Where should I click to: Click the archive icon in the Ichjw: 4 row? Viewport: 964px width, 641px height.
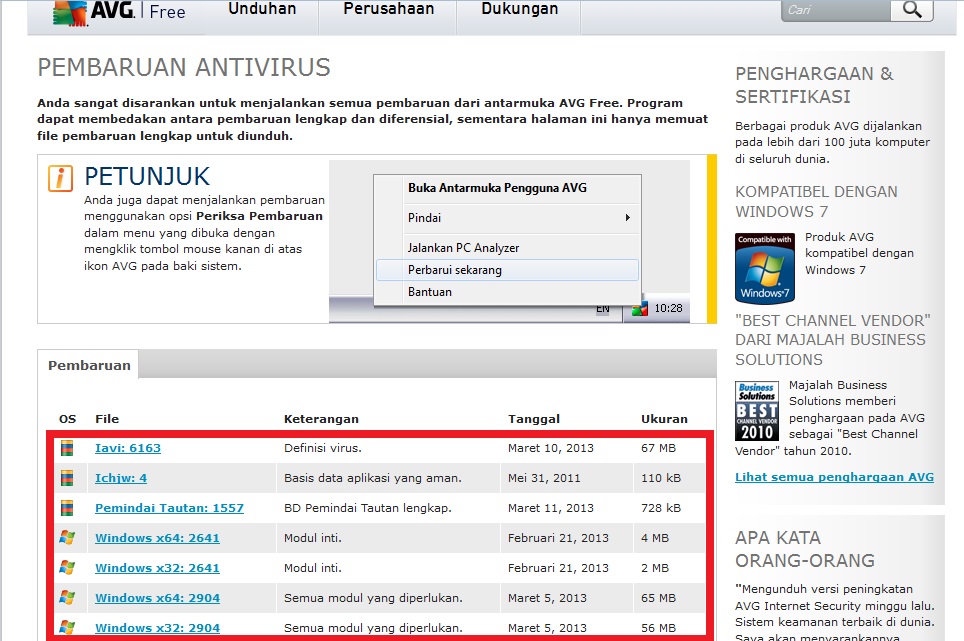click(67, 478)
